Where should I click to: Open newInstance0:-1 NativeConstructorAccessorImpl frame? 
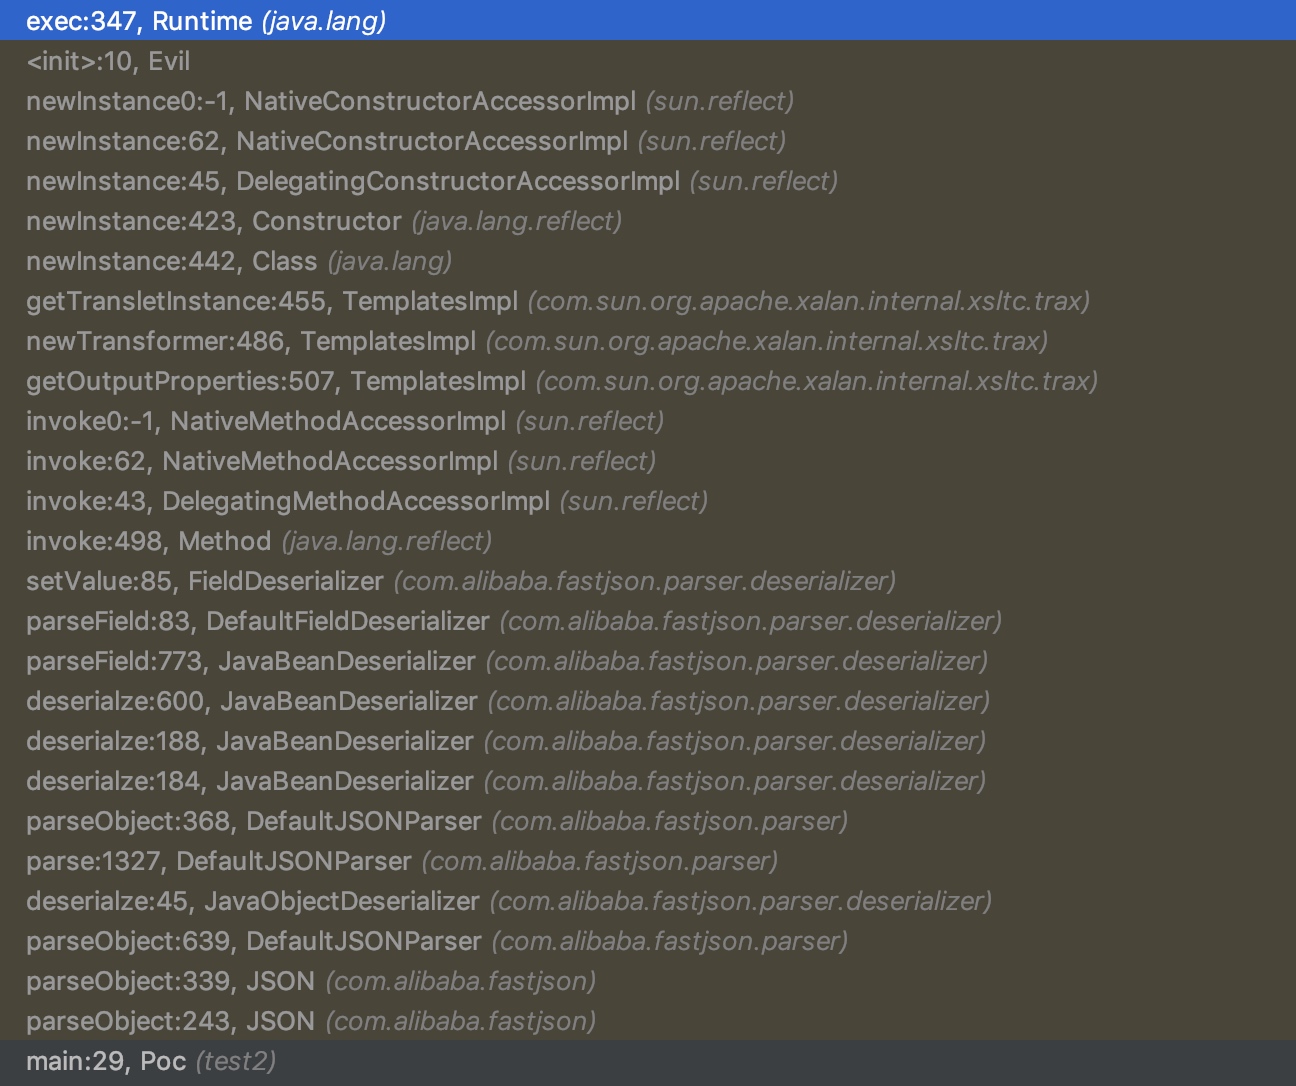(648, 101)
